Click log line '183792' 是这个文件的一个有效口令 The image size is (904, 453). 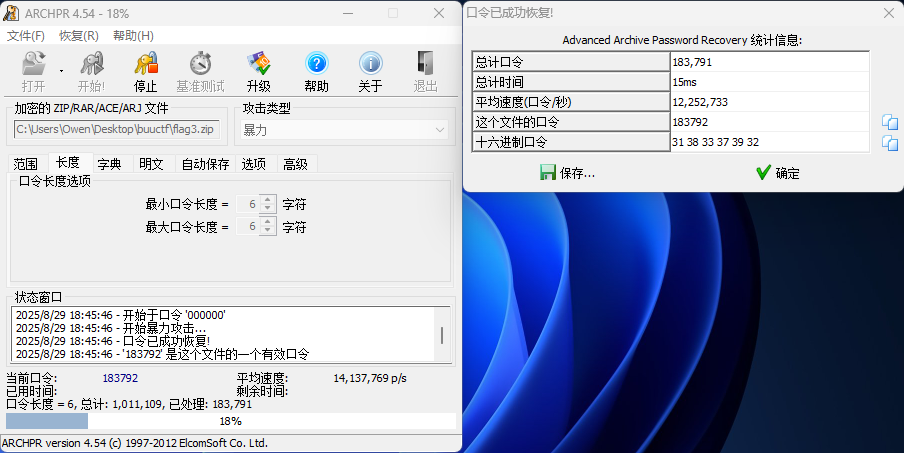162,354
